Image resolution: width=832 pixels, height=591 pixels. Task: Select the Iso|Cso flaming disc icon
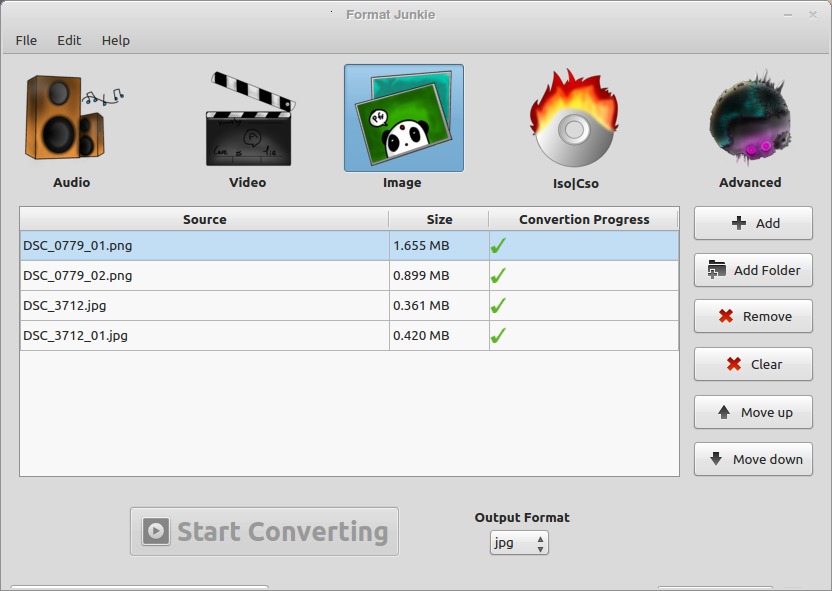[575, 118]
